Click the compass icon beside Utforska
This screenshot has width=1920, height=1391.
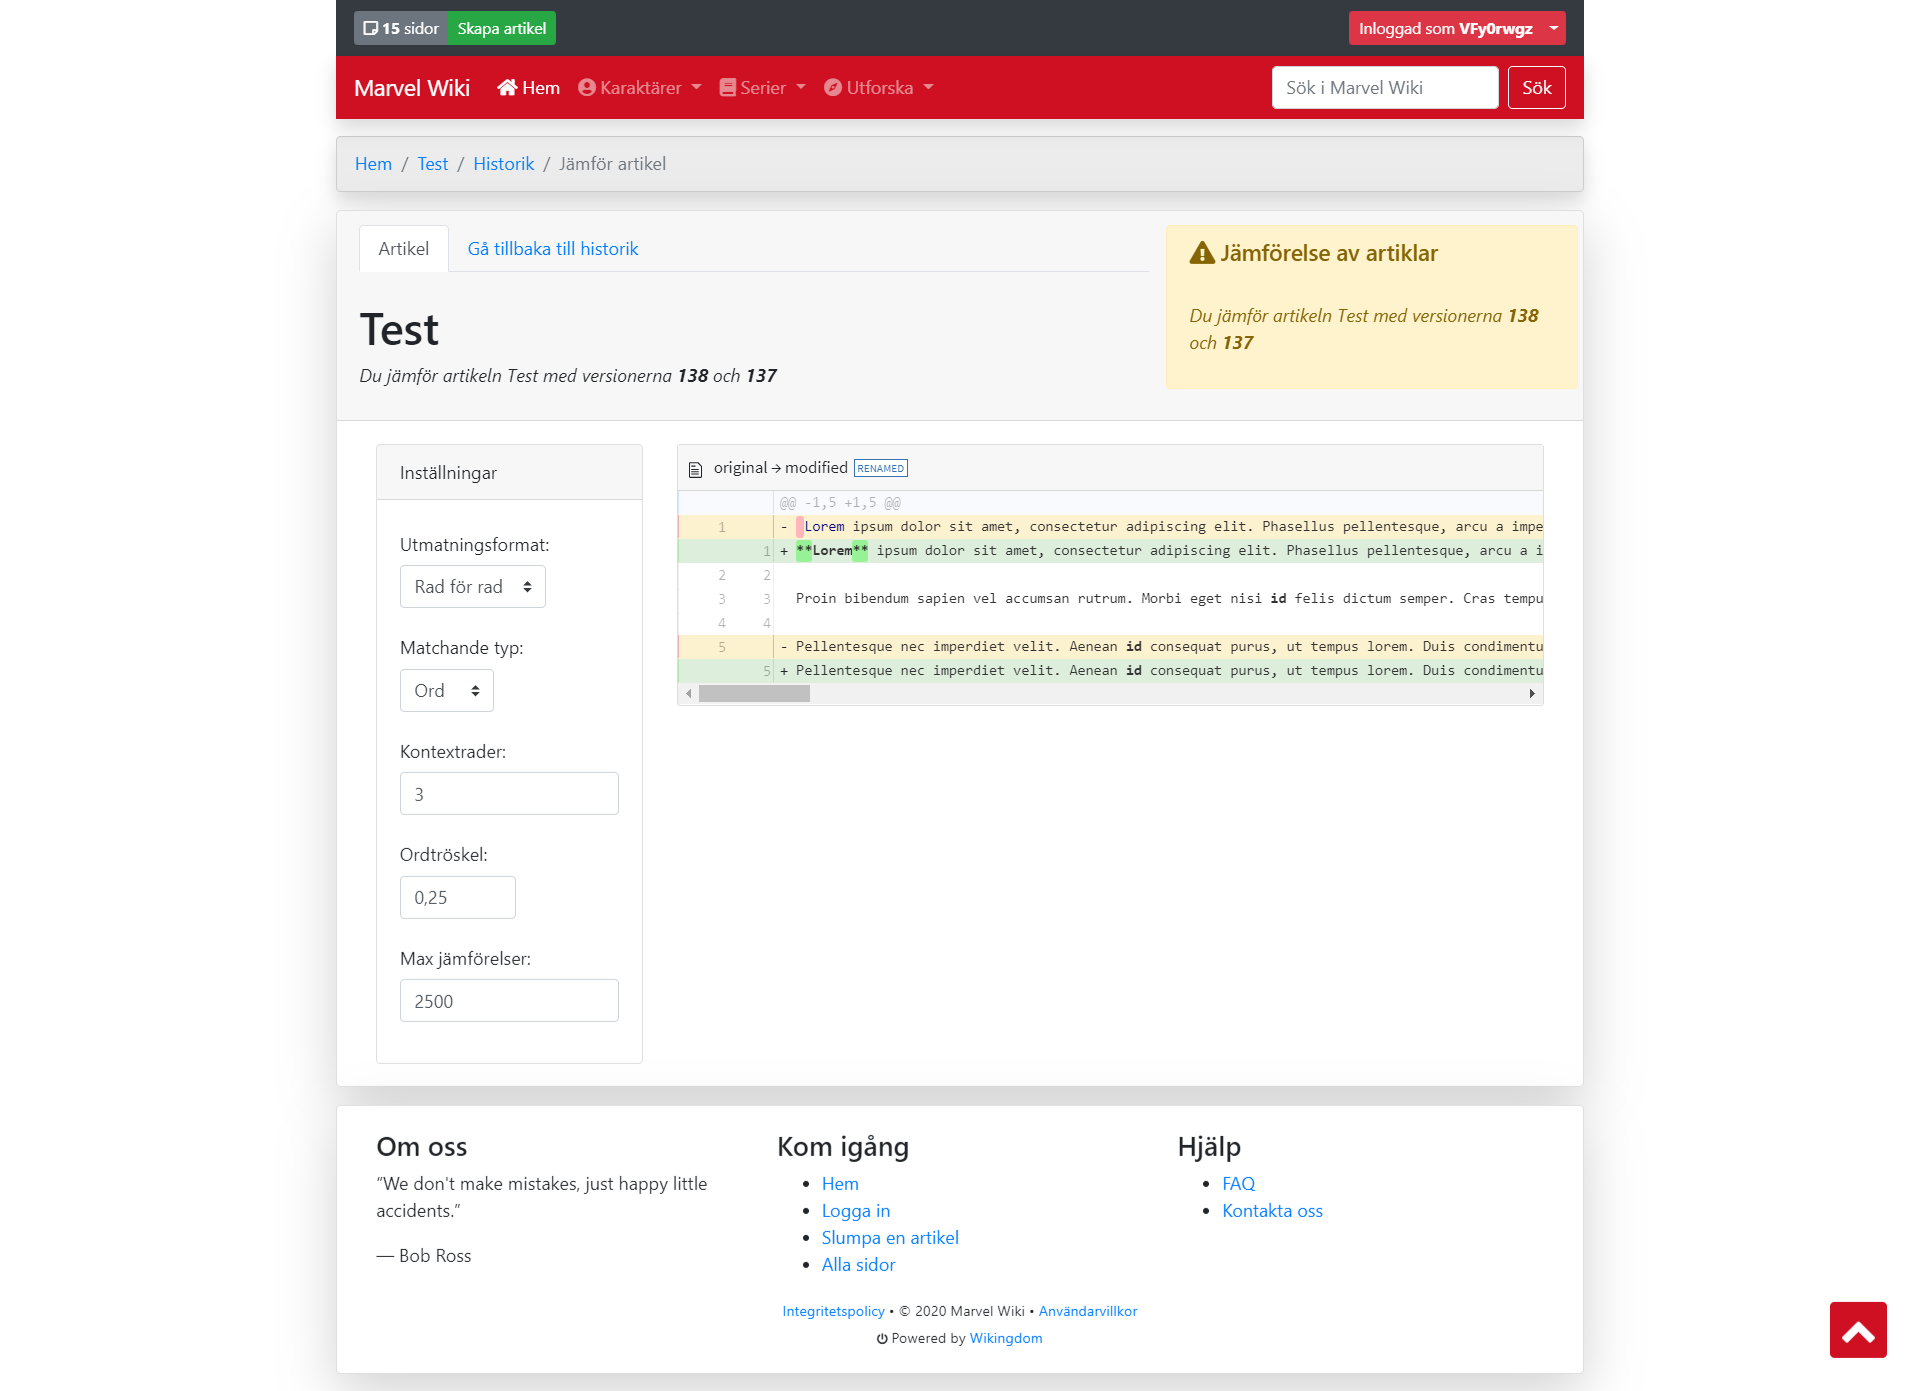(x=832, y=88)
